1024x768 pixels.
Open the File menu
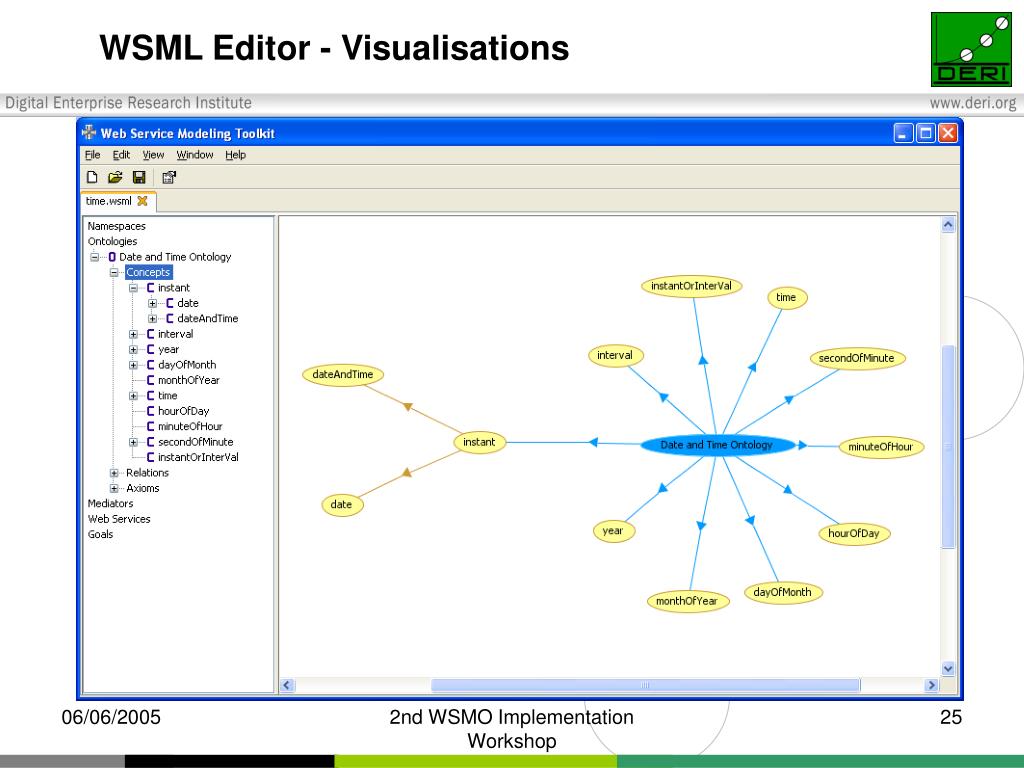click(93, 155)
